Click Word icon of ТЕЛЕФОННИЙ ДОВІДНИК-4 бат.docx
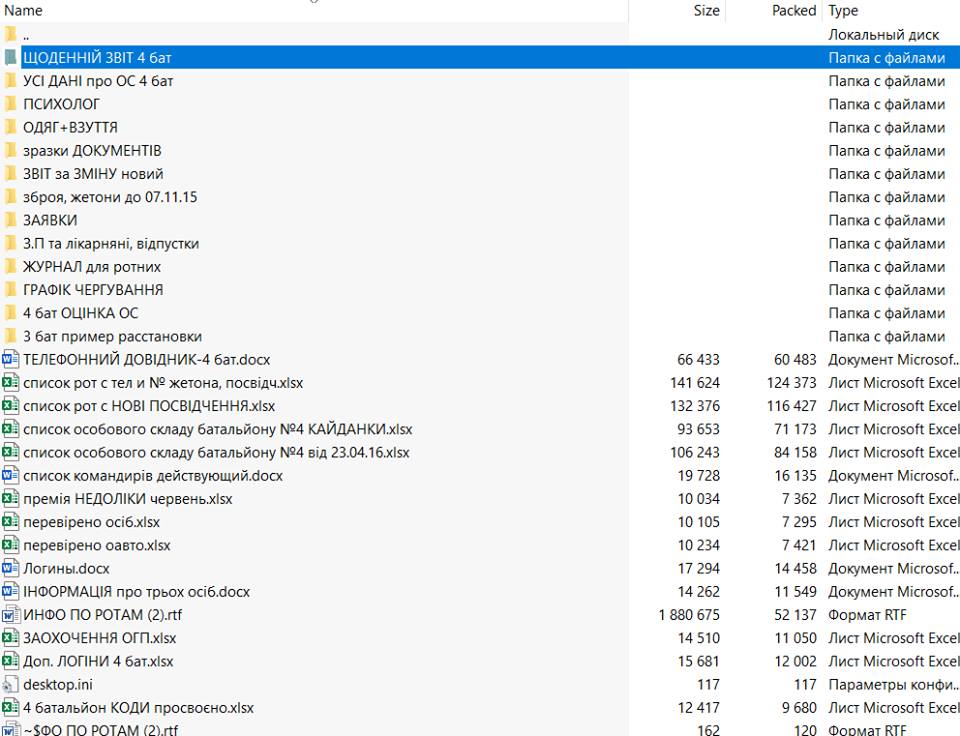 point(11,359)
